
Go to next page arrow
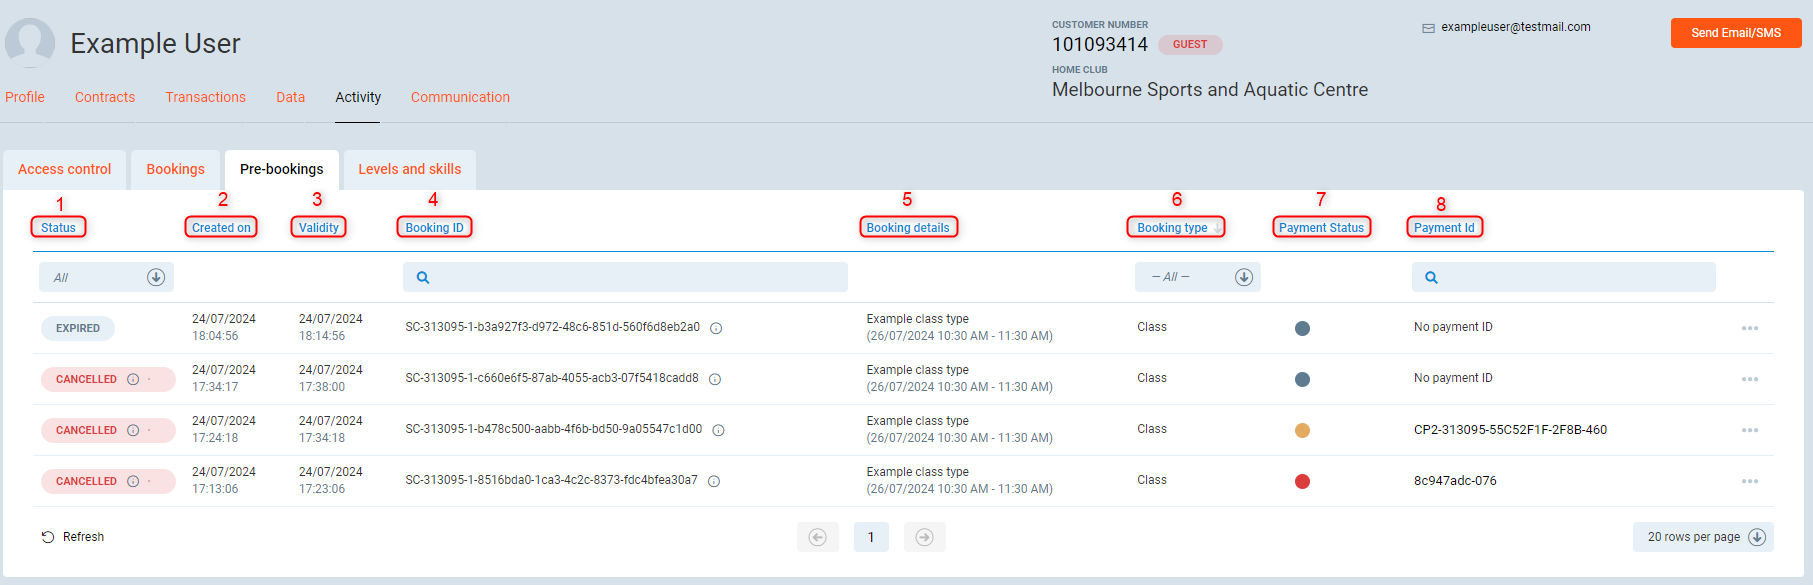(924, 537)
